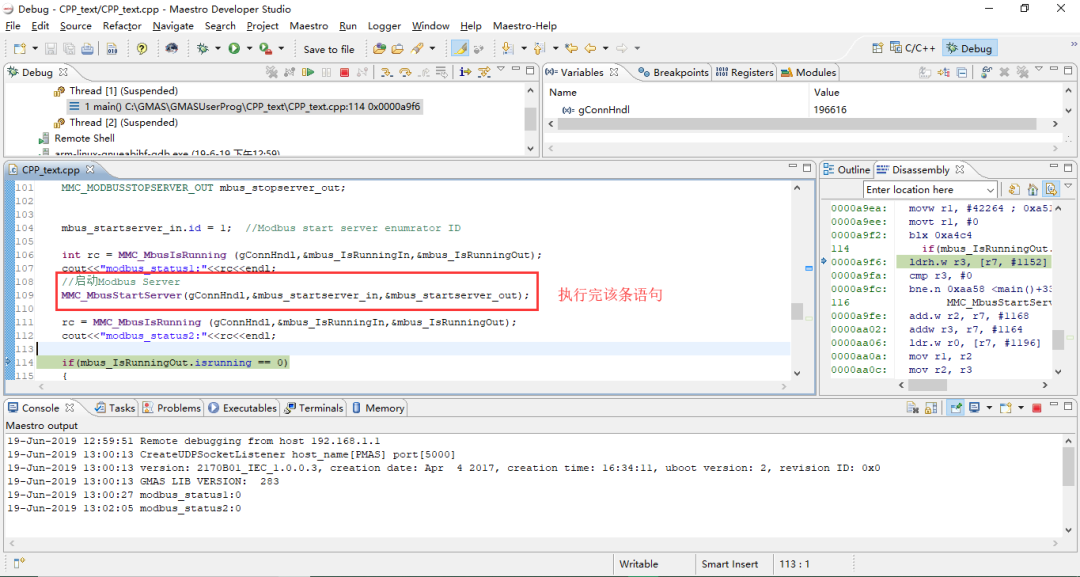
Task: Click the red Terminate icon in Console
Action: pos(1037,408)
